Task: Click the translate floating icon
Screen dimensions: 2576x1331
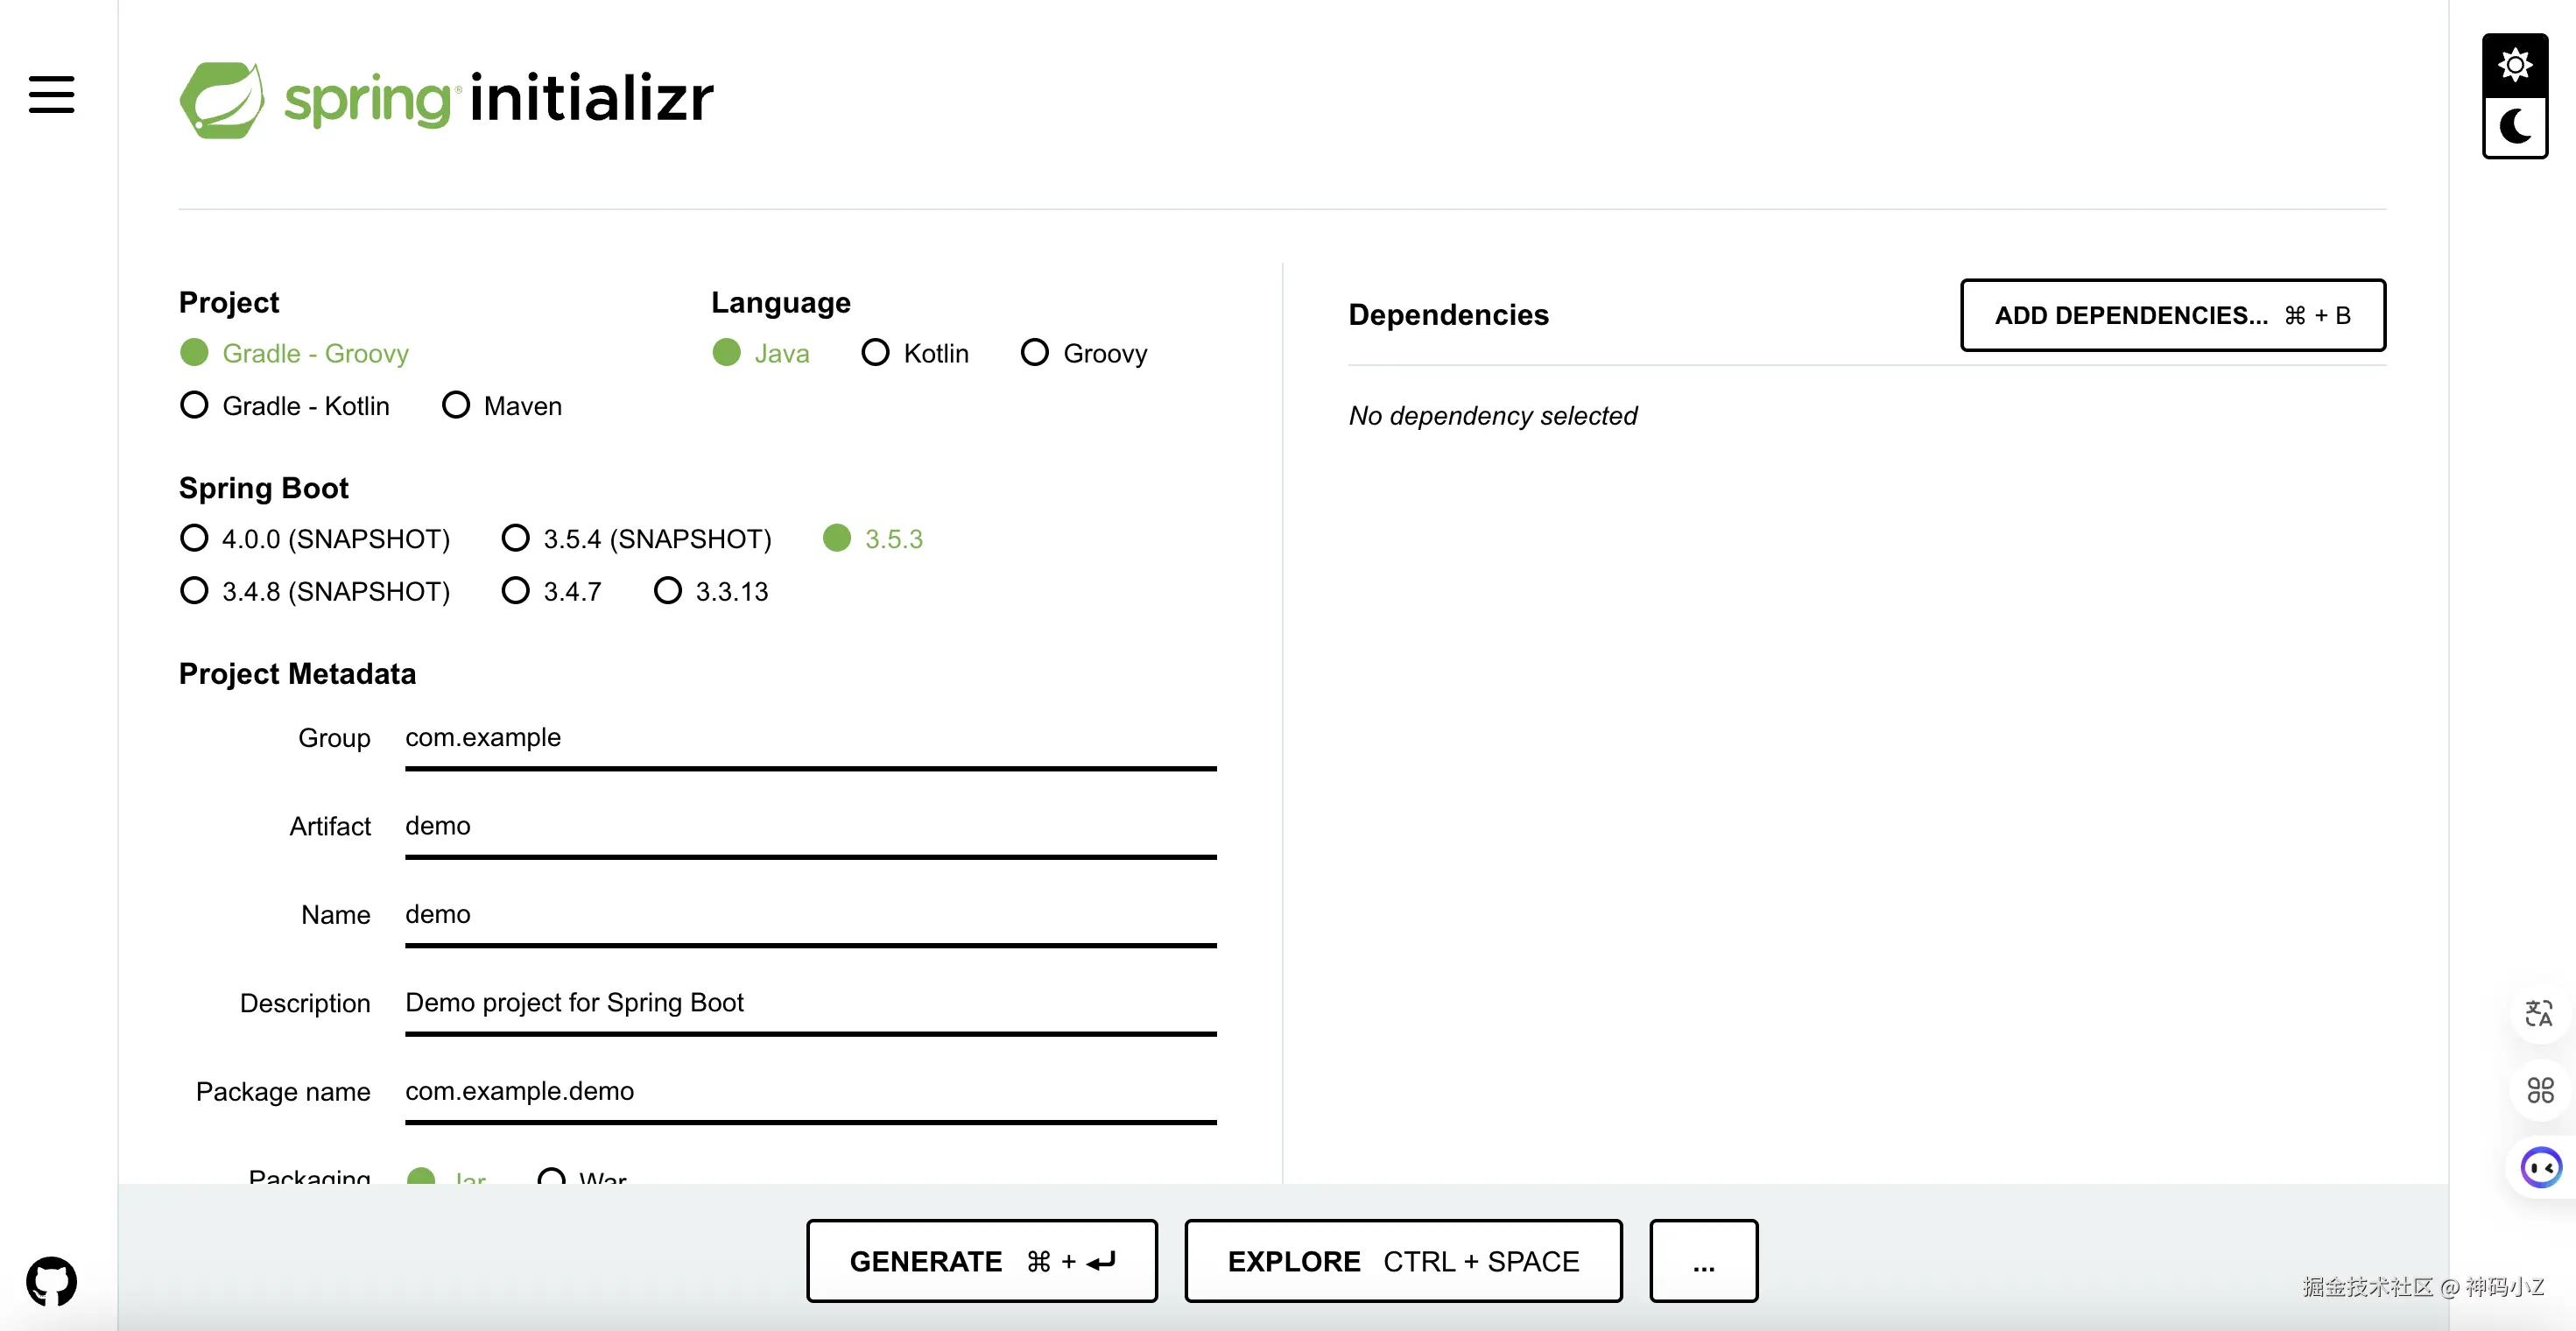Action: 2539,1013
